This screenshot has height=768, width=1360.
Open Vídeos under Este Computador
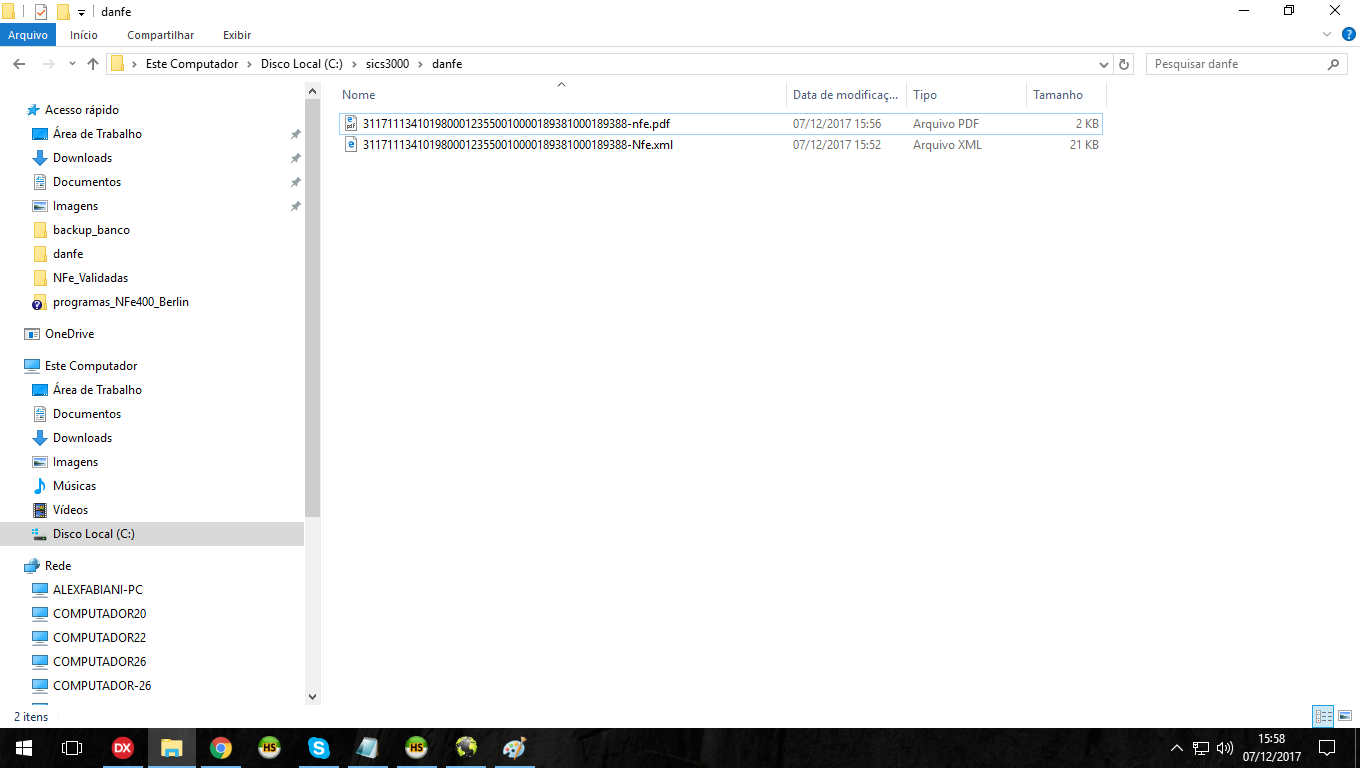click(x=70, y=510)
